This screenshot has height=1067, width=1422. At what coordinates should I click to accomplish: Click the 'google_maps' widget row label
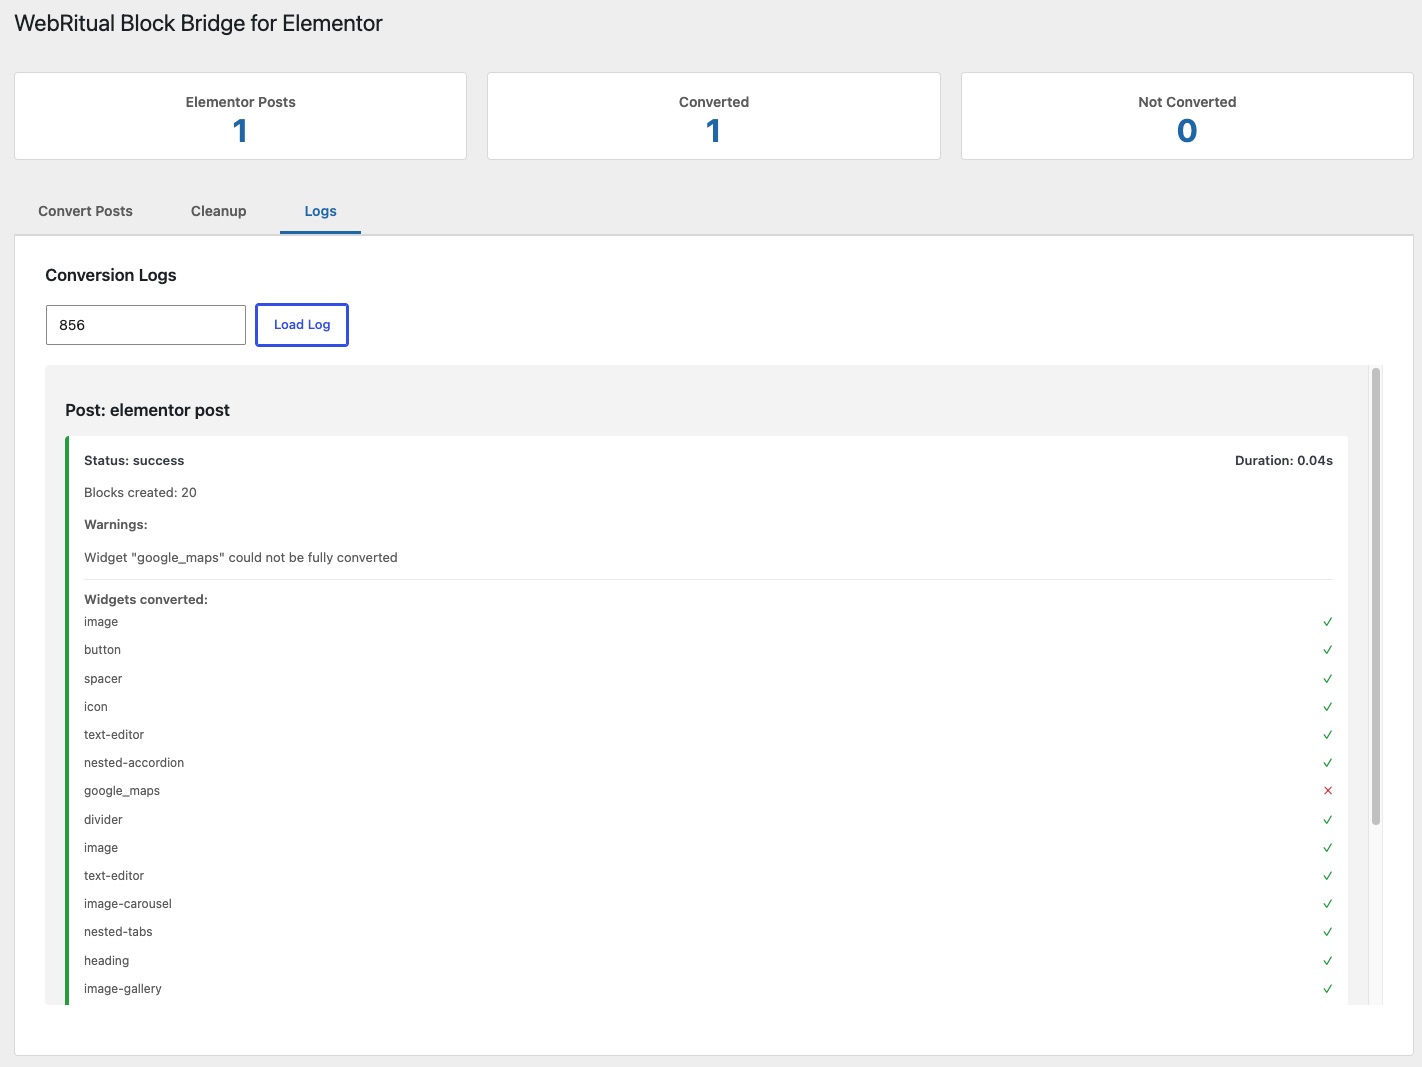[x=122, y=791]
